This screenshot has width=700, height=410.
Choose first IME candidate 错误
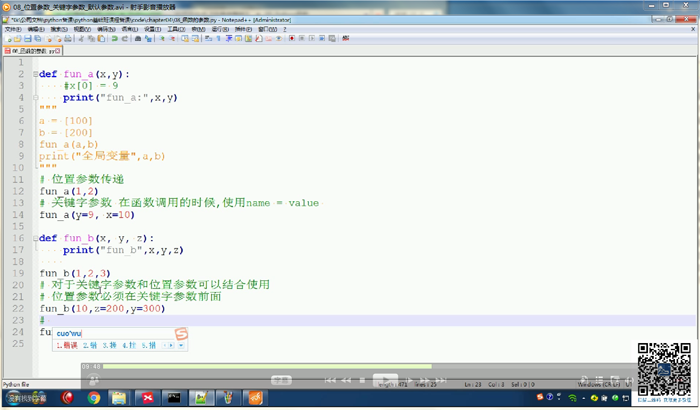(x=67, y=345)
